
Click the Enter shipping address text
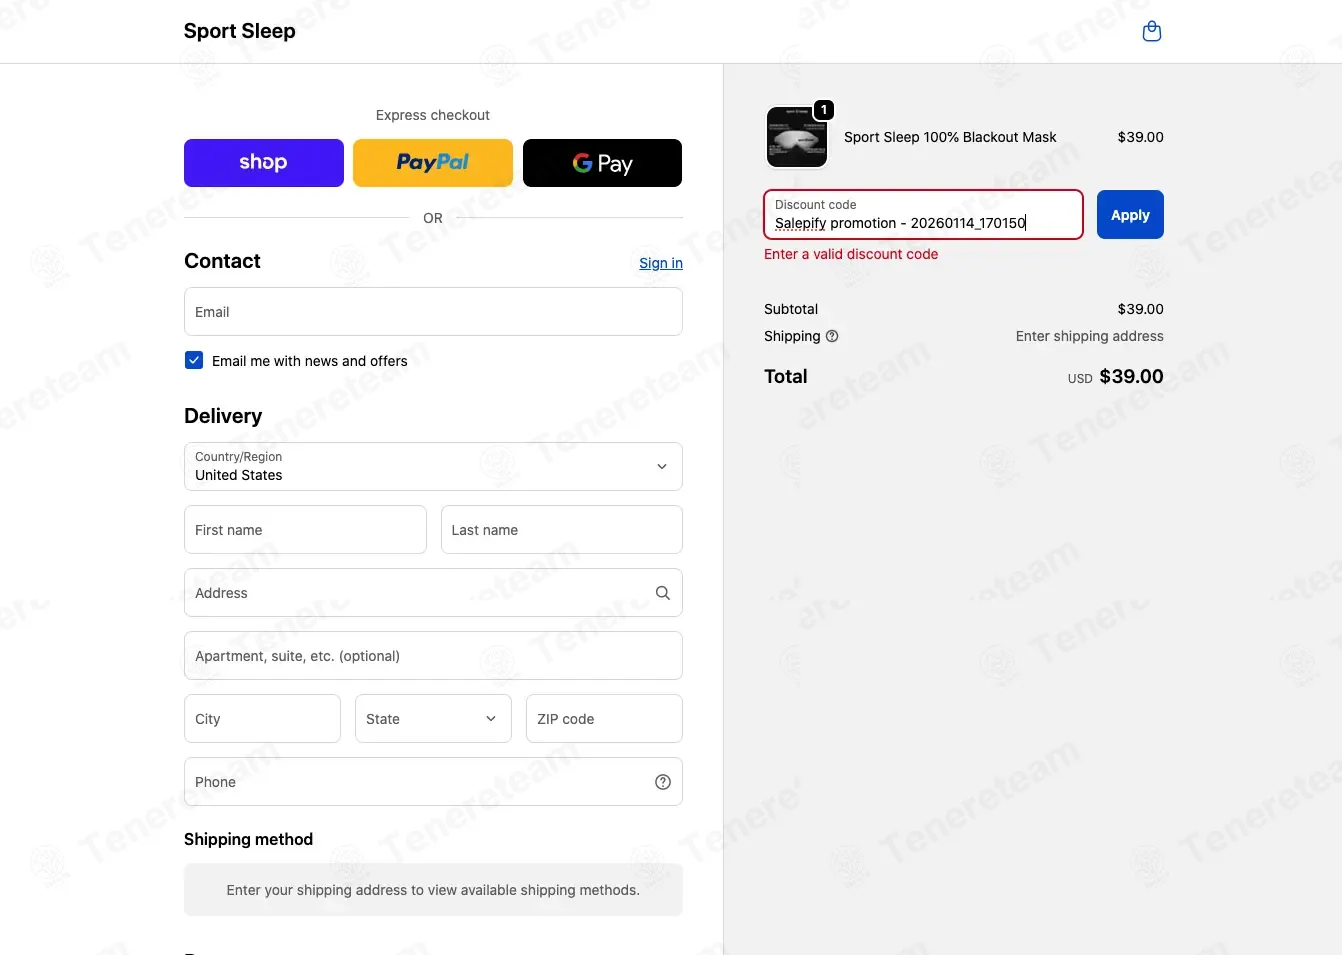click(1089, 336)
